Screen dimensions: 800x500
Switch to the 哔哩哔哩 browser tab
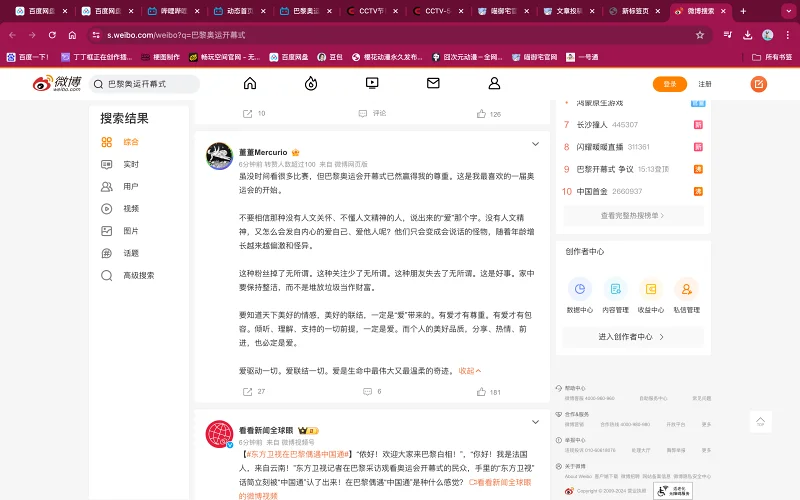pyautogui.click(x=173, y=11)
